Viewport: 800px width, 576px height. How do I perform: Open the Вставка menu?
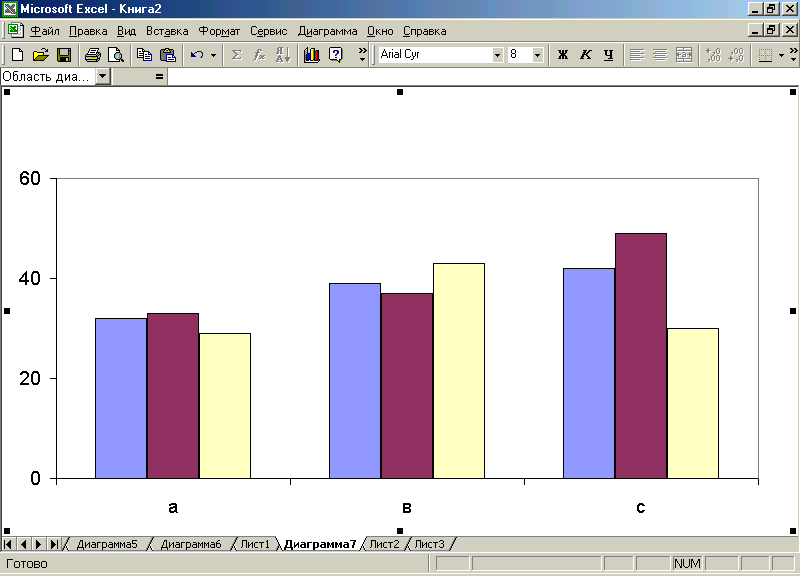pyautogui.click(x=167, y=31)
